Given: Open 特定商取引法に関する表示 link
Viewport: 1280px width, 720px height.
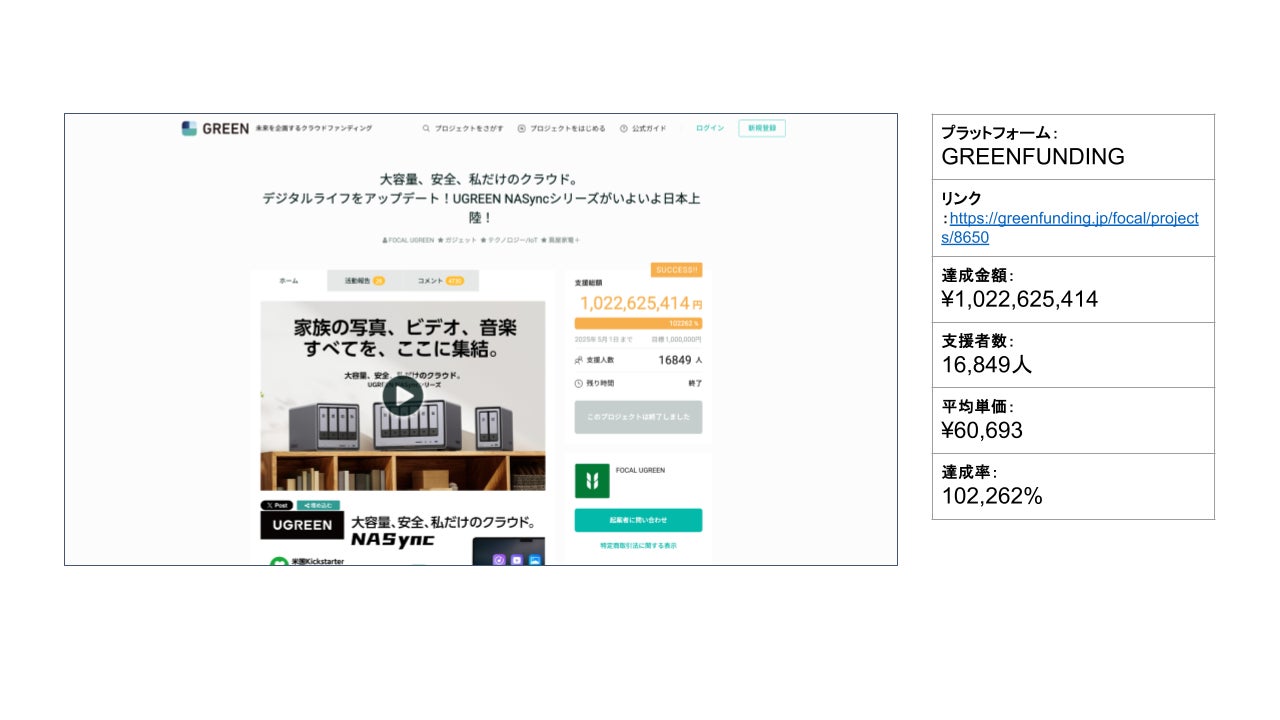Looking at the screenshot, I should pyautogui.click(x=638, y=545).
